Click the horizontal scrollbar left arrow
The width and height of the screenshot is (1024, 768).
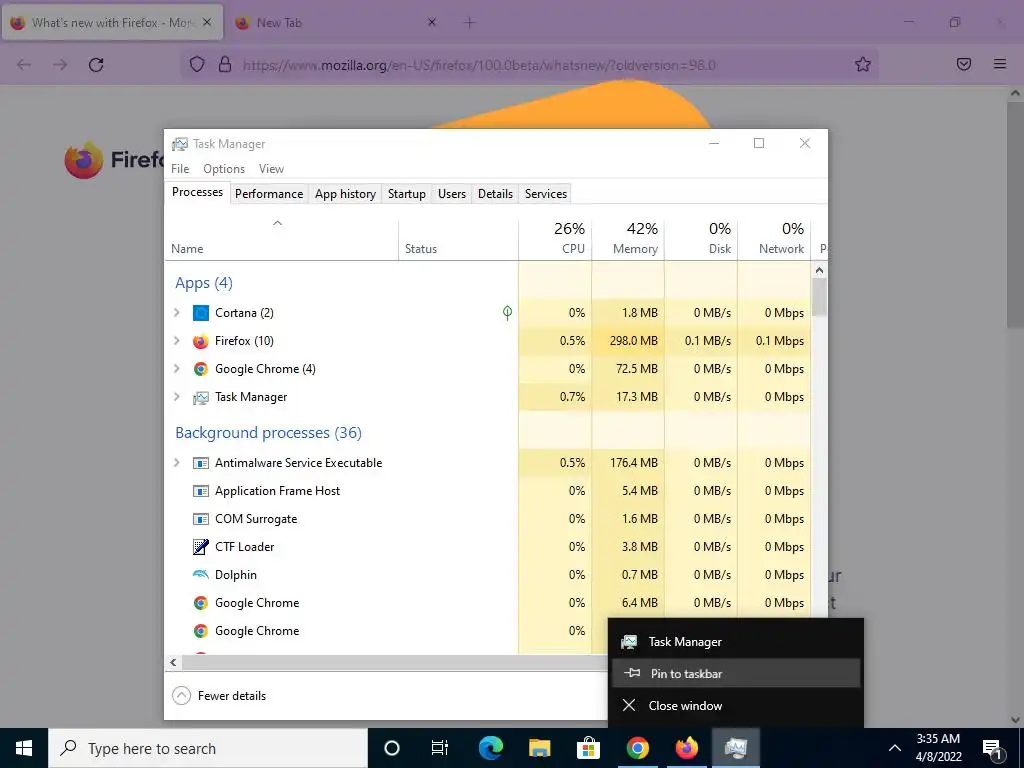173,662
